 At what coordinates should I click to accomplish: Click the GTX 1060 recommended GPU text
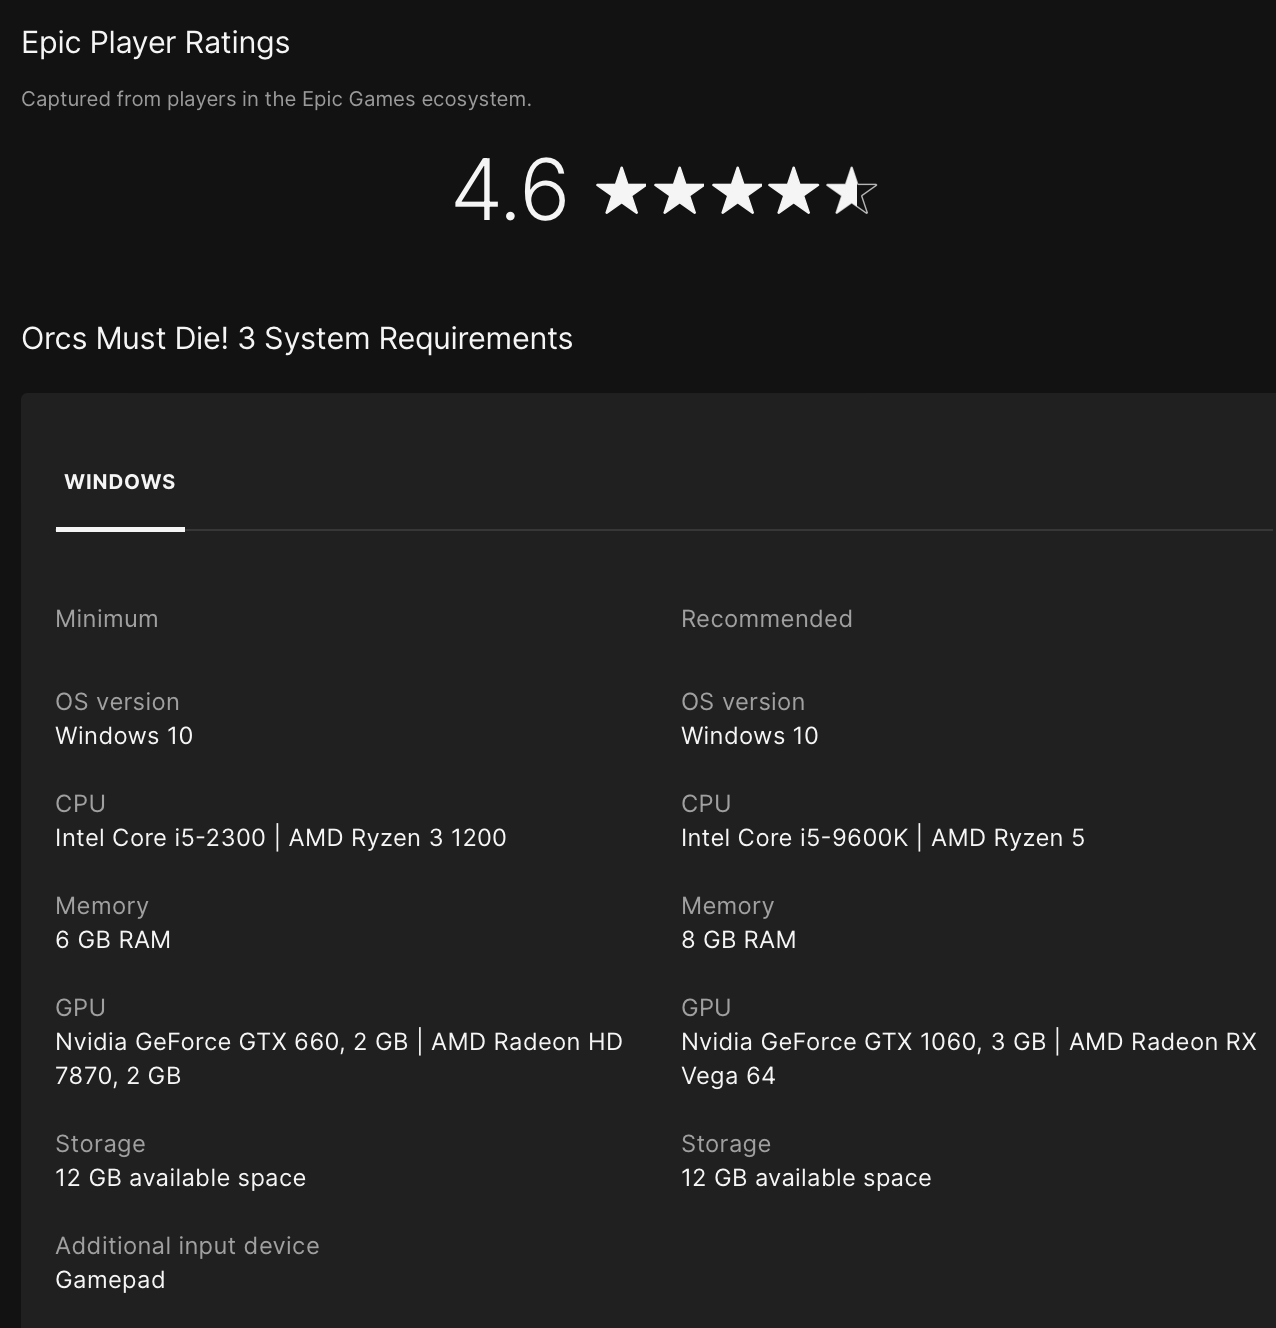[x=863, y=1042]
